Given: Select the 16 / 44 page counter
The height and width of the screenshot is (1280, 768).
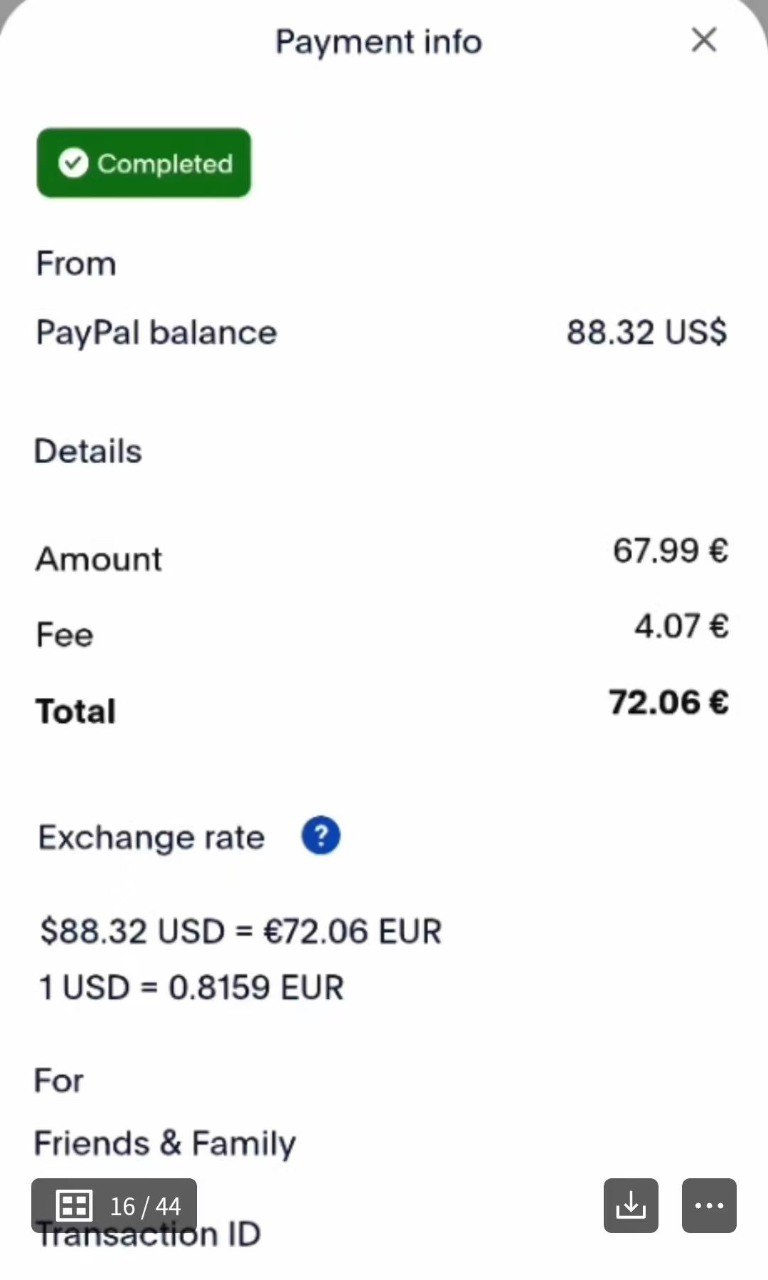Looking at the screenshot, I should (x=145, y=1206).
